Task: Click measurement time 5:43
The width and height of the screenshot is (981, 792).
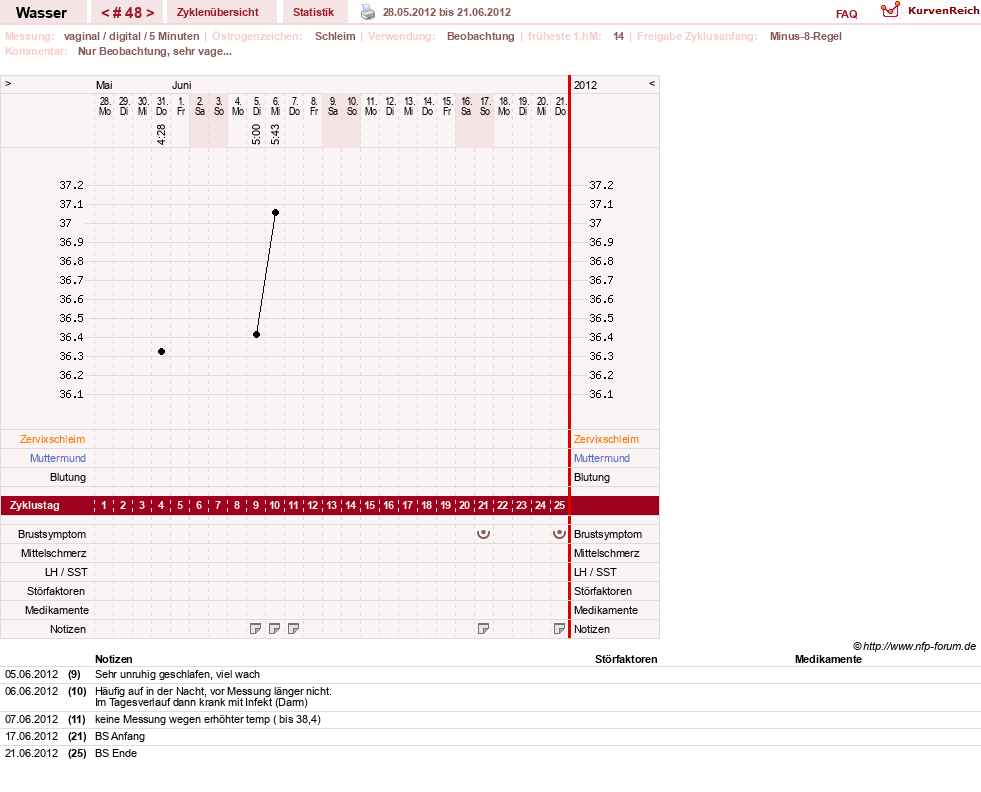Action: (275, 134)
